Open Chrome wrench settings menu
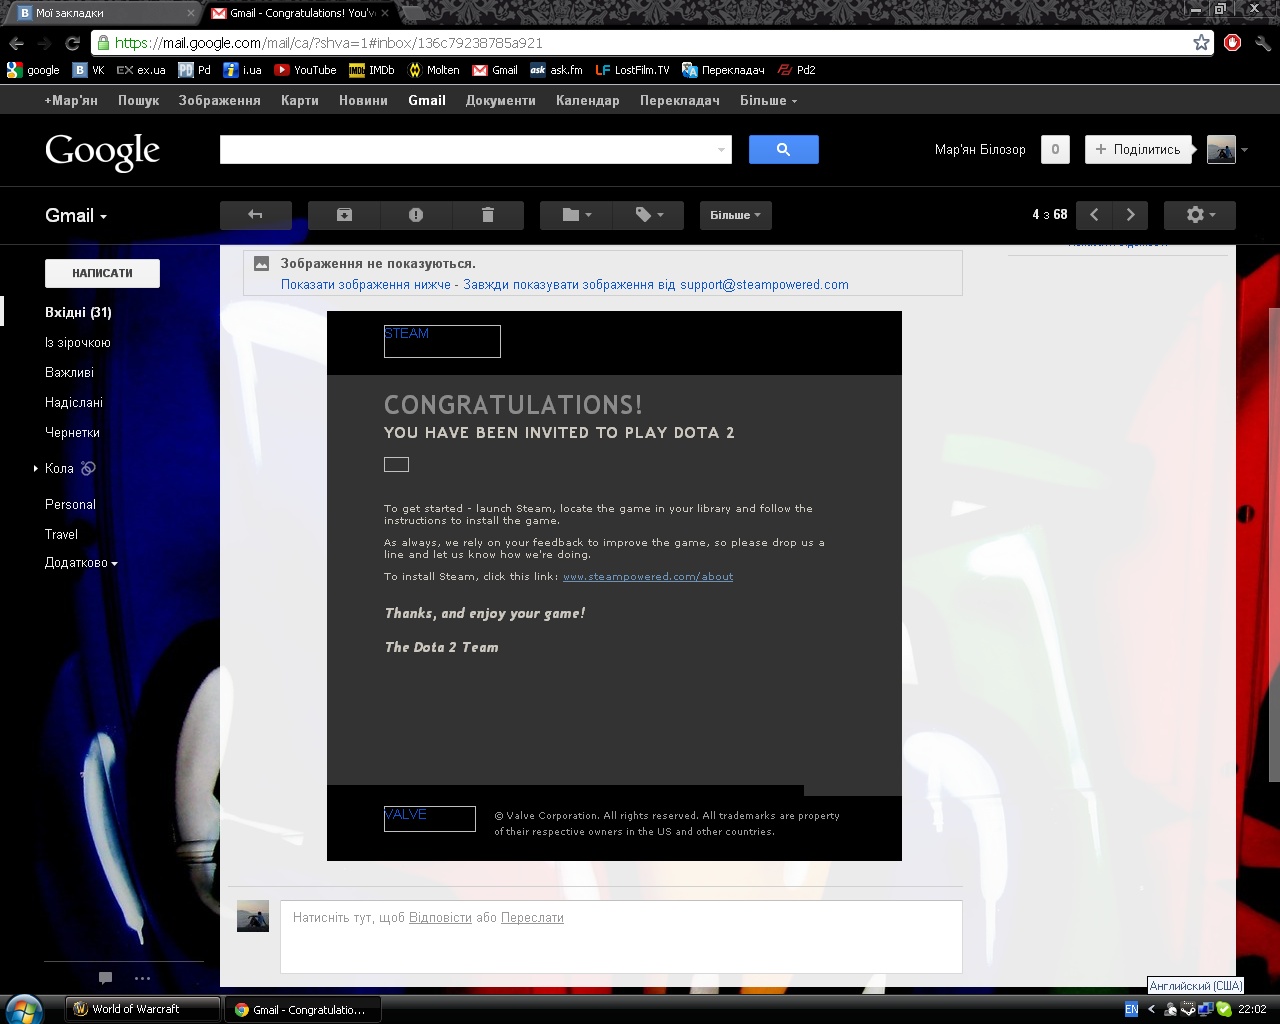 click(x=1262, y=42)
